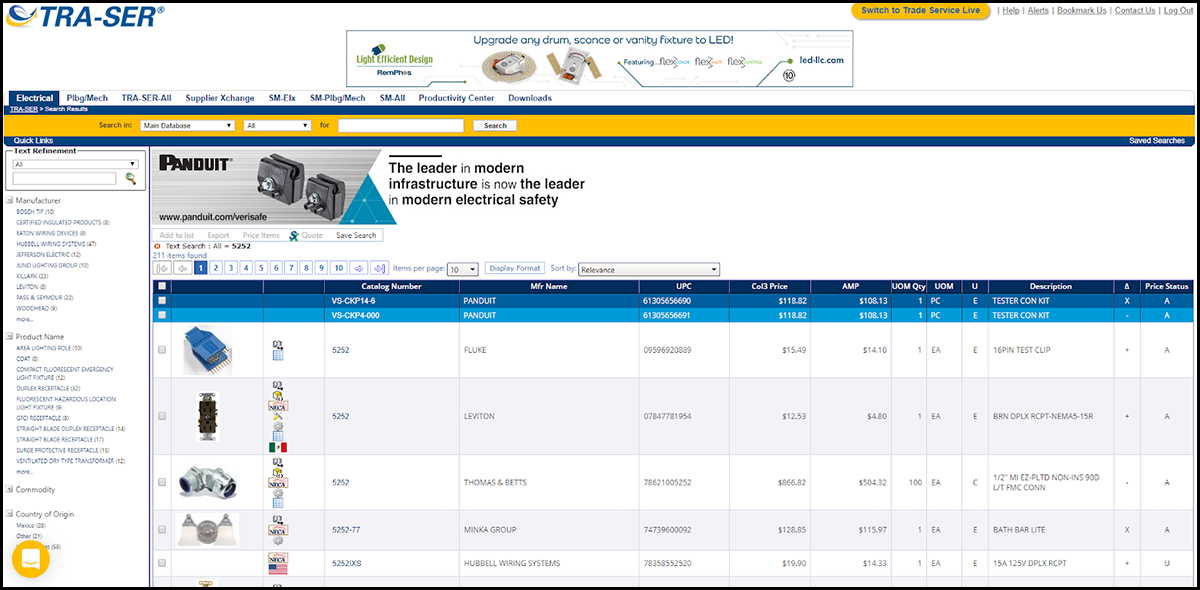
Task: Click the tools icon in the LEVITON row
Action: (278, 416)
